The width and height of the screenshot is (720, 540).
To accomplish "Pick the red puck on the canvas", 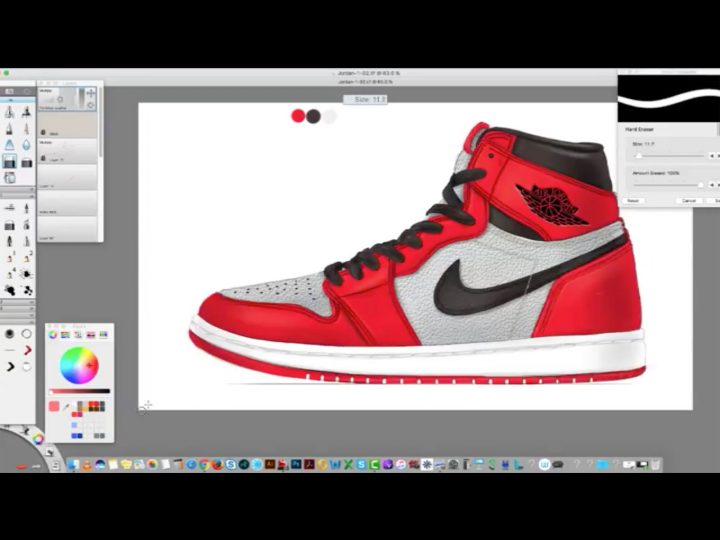I will pos(298,116).
